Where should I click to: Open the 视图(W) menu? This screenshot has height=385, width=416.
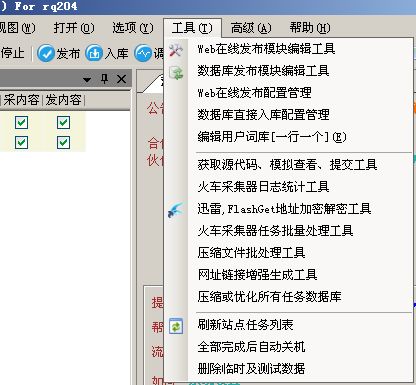(x=17, y=28)
